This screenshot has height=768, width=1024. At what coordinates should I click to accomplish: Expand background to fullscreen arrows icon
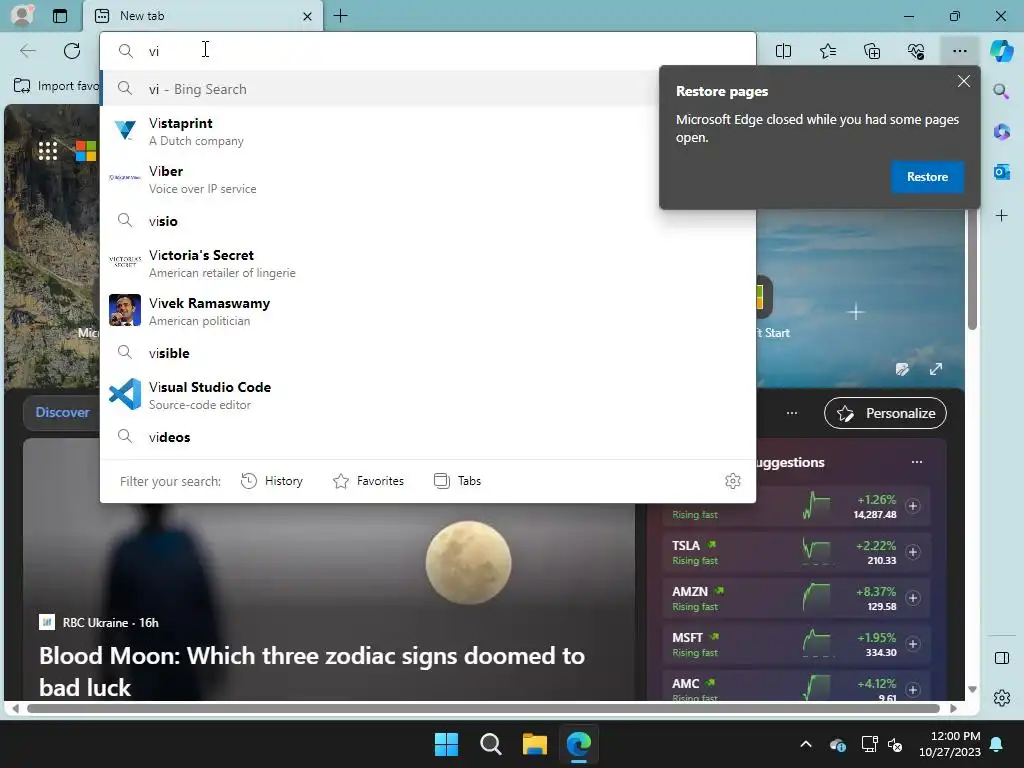(x=936, y=370)
